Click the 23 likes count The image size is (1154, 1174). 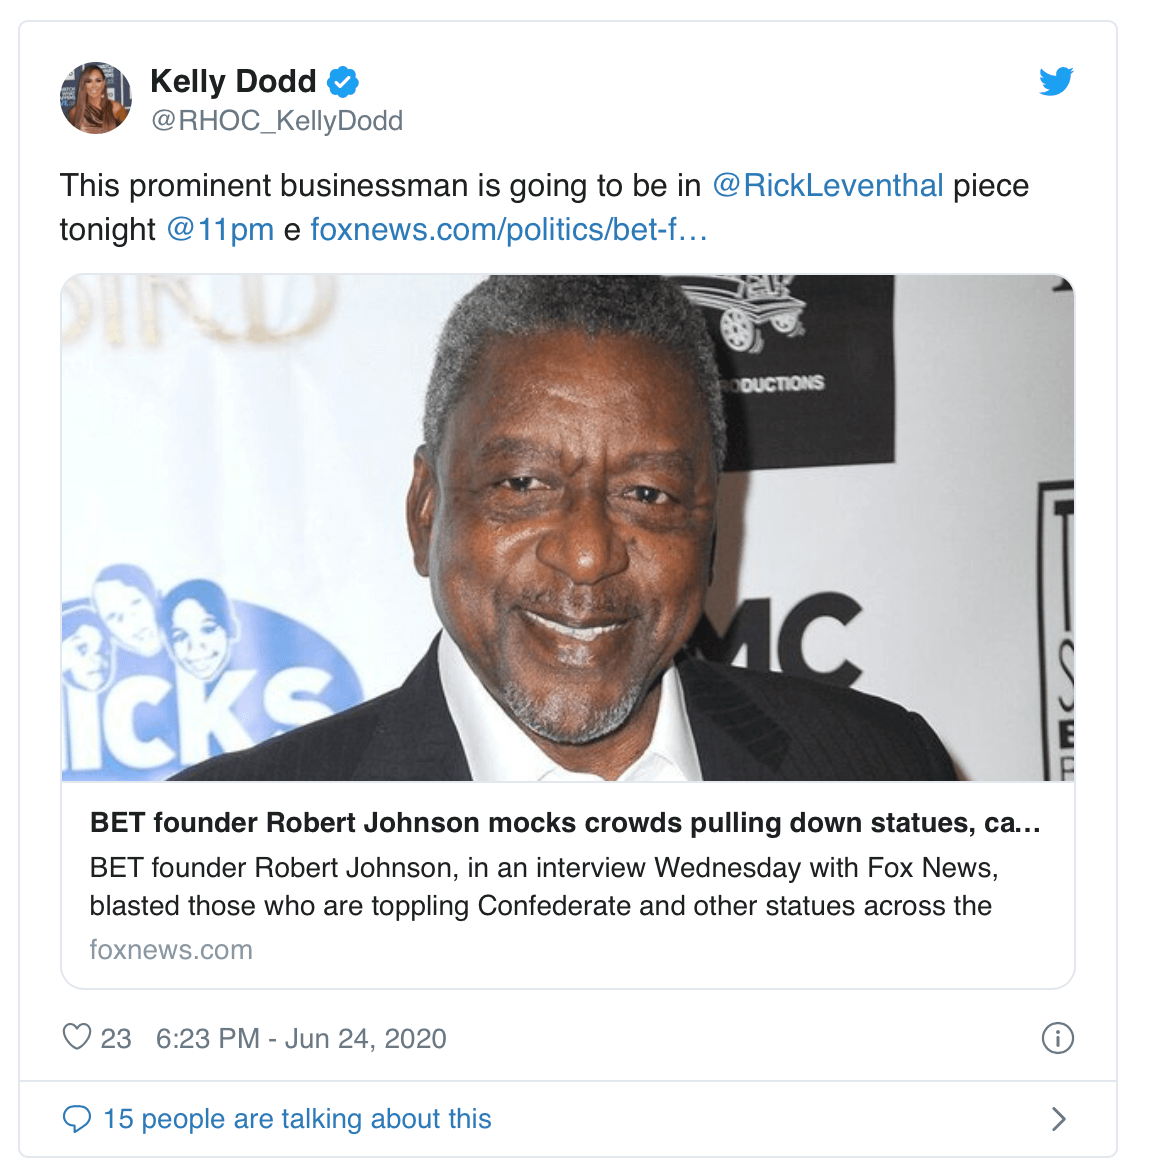point(116,1038)
